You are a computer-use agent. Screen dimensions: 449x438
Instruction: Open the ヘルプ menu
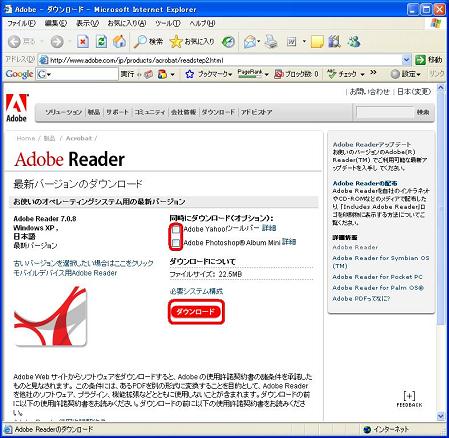pyautogui.click(x=202, y=23)
